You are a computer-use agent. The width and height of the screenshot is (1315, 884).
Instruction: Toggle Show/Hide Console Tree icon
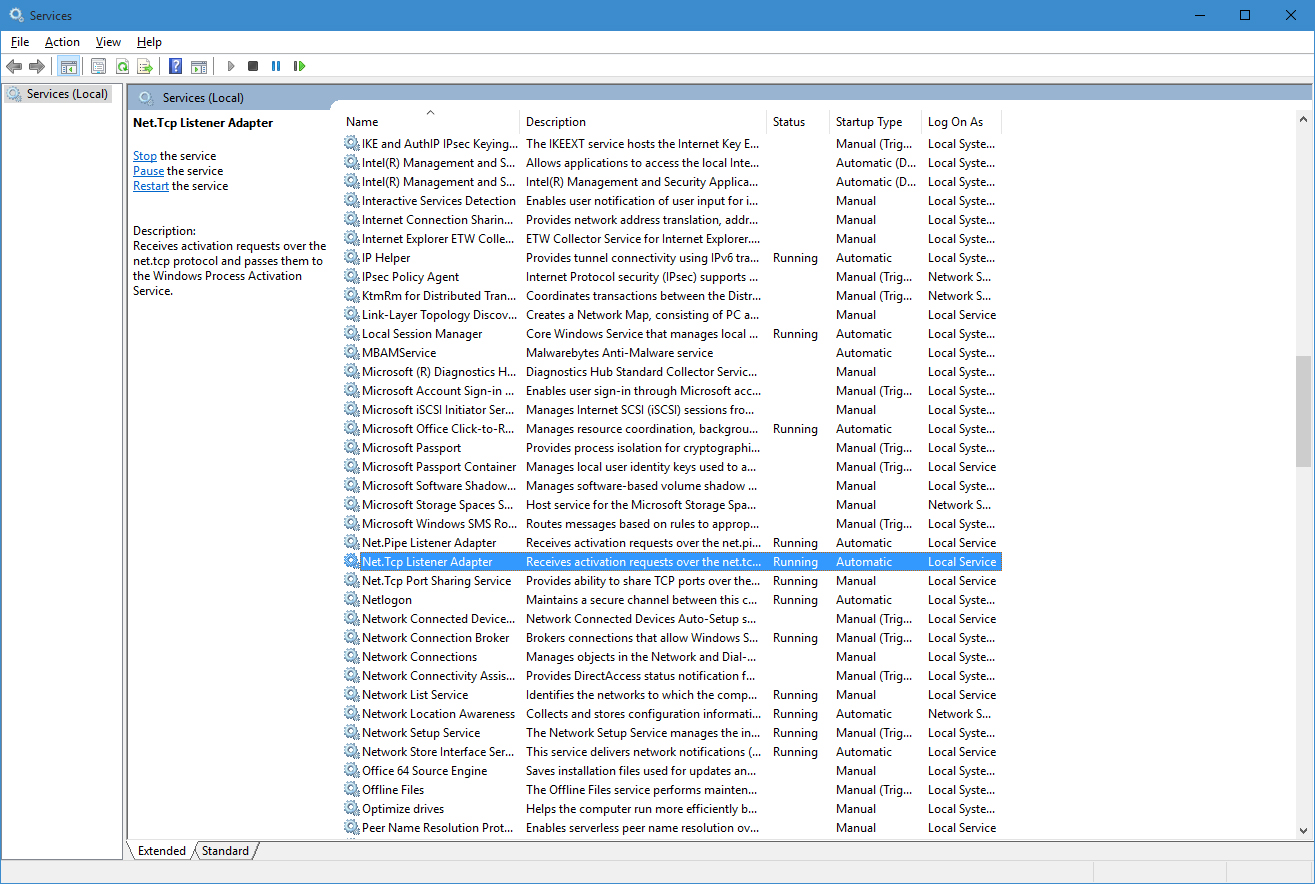[69, 66]
